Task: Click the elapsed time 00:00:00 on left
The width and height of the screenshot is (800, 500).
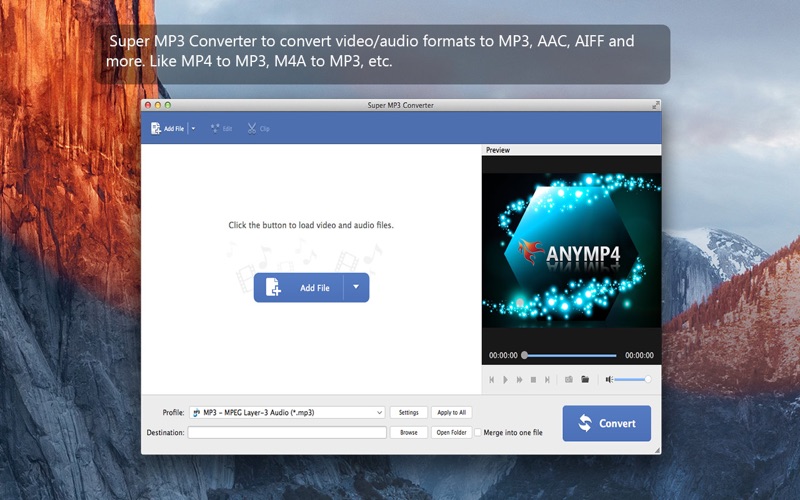Action: click(503, 355)
